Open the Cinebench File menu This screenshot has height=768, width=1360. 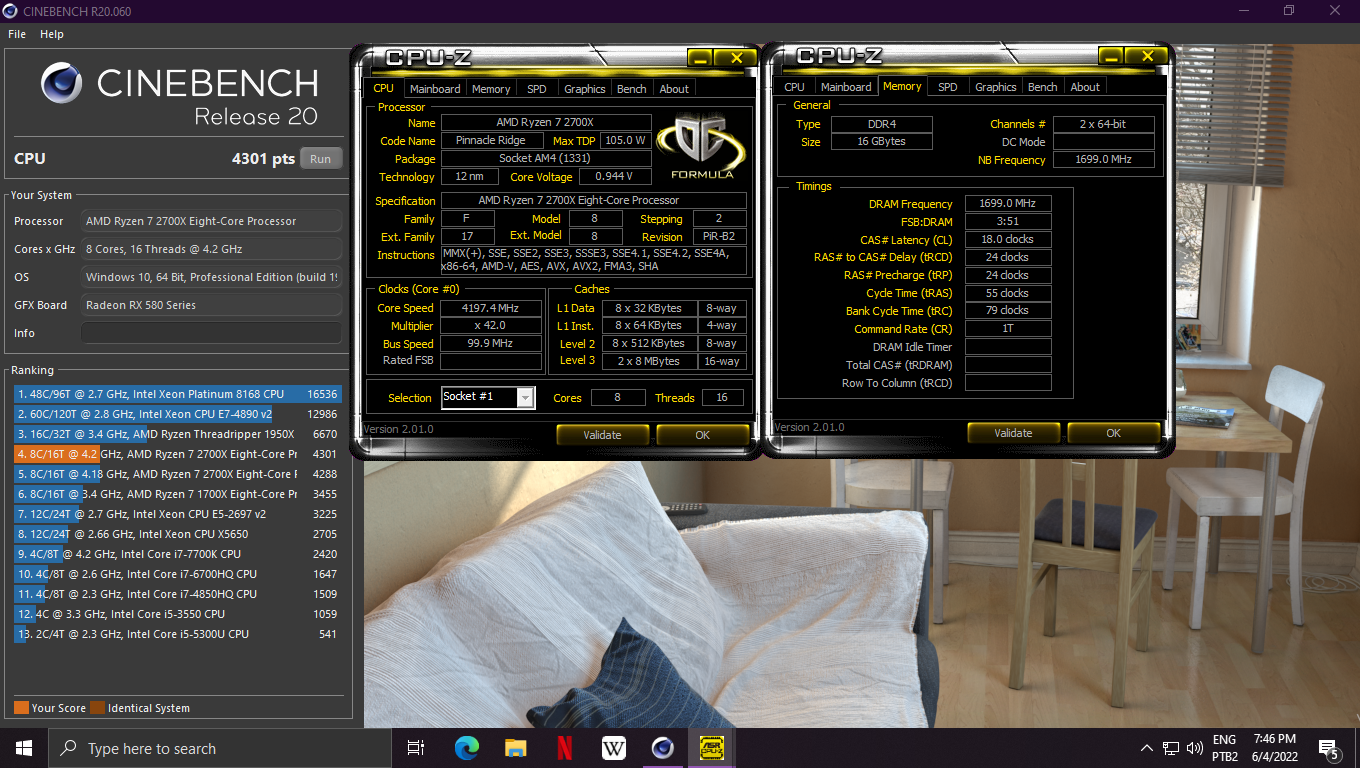[17, 34]
